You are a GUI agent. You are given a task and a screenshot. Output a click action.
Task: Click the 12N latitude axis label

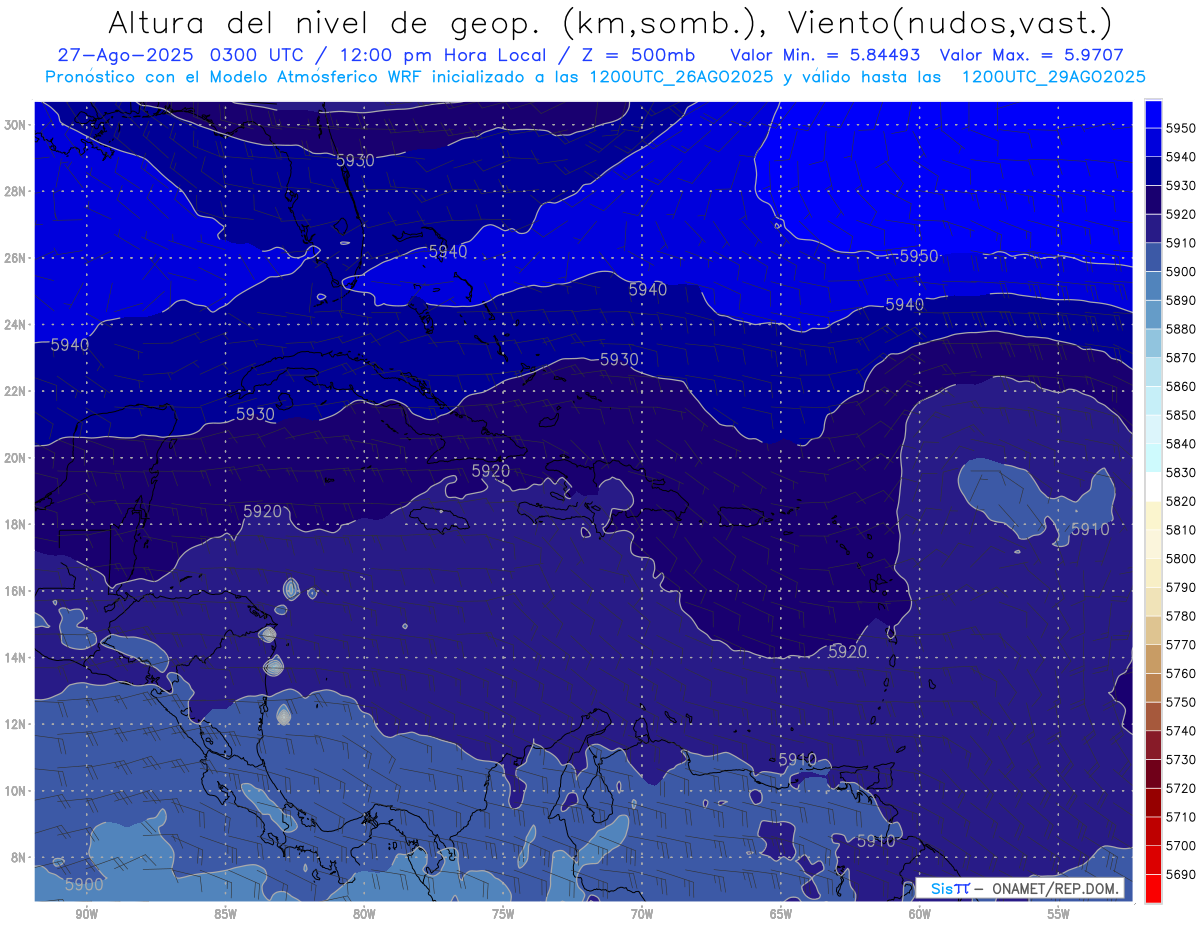[x=16, y=724]
